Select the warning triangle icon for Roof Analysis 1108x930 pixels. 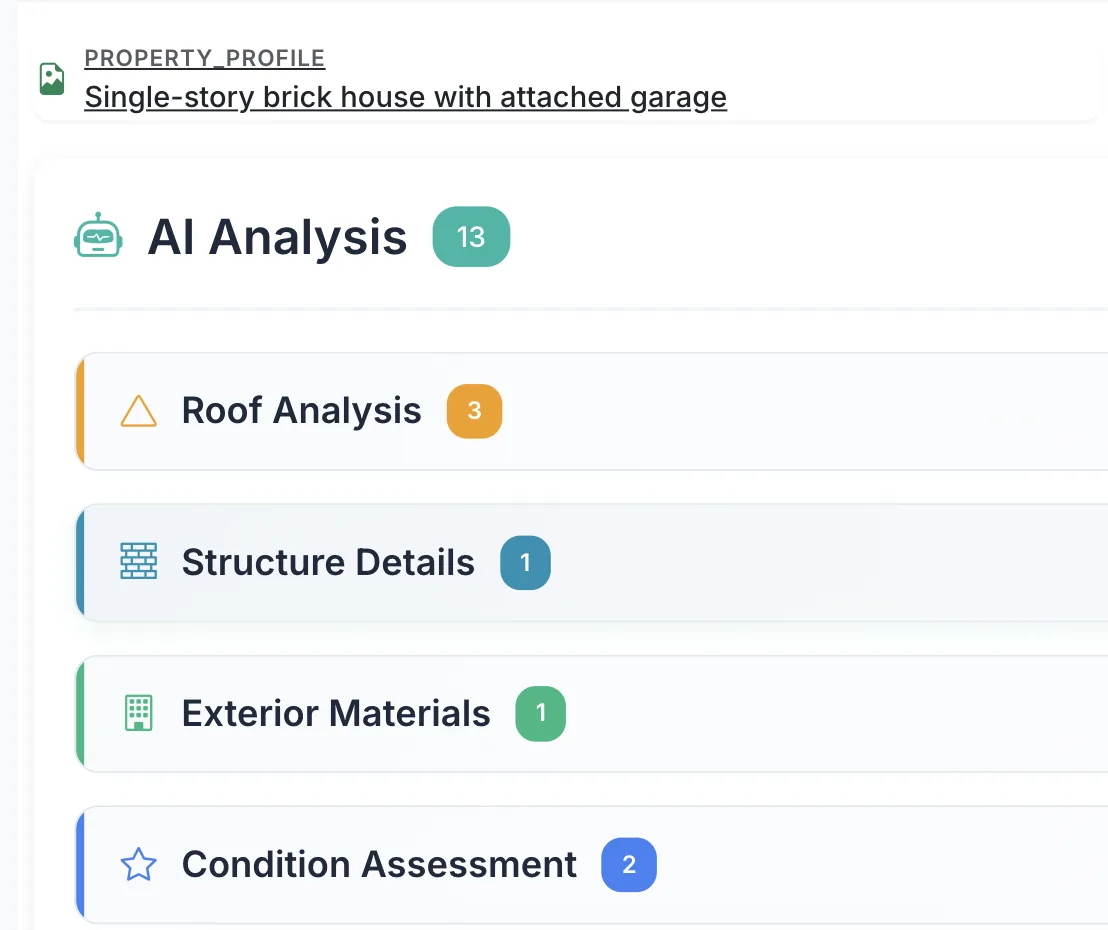point(139,410)
